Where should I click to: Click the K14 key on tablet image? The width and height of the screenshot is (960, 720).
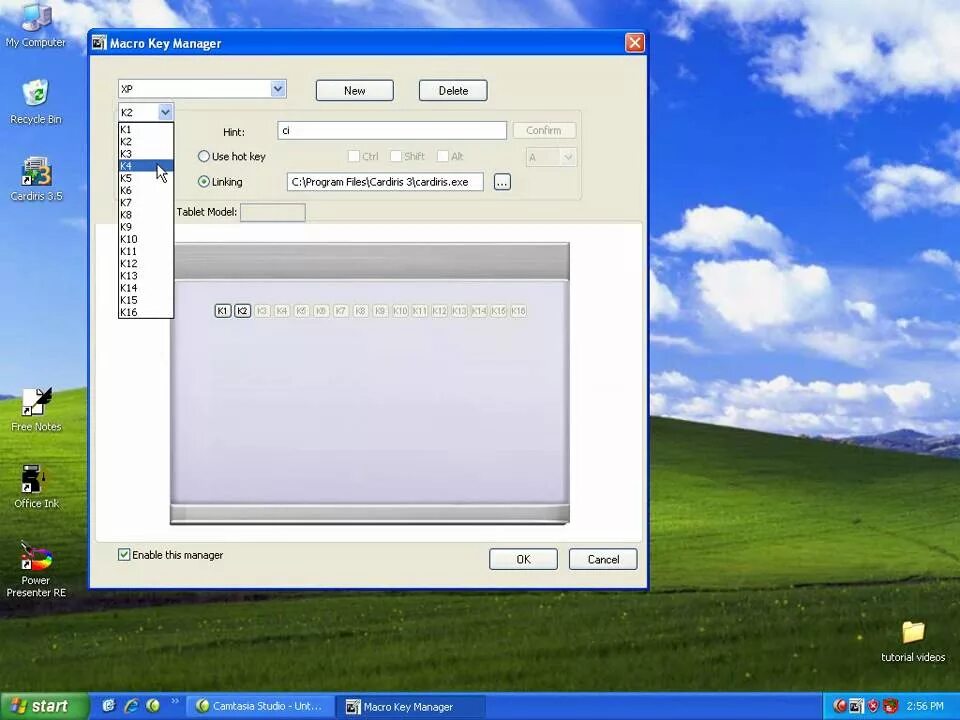pyautogui.click(x=479, y=311)
